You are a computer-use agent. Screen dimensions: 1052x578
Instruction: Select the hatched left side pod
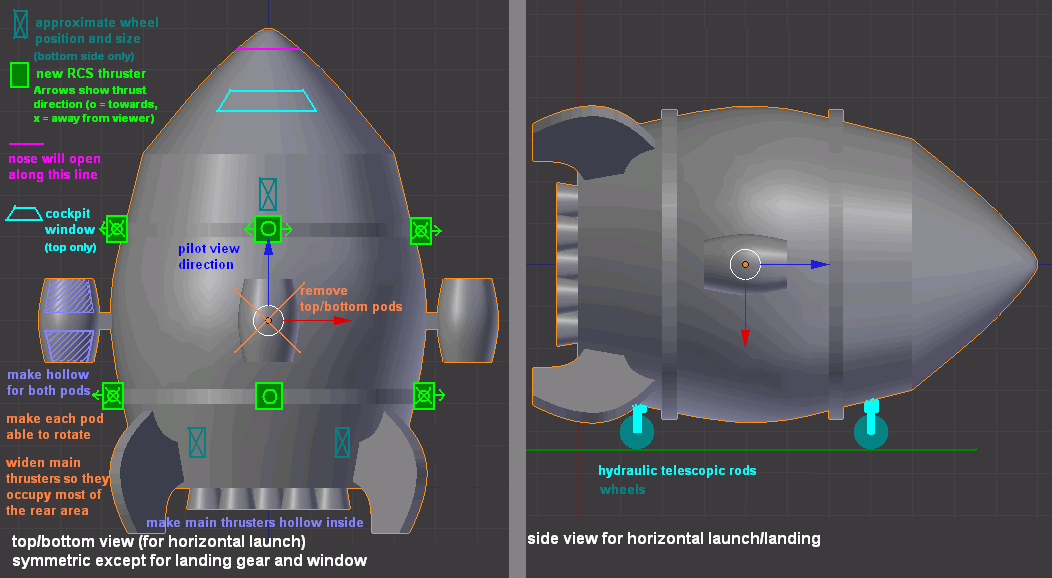68,321
